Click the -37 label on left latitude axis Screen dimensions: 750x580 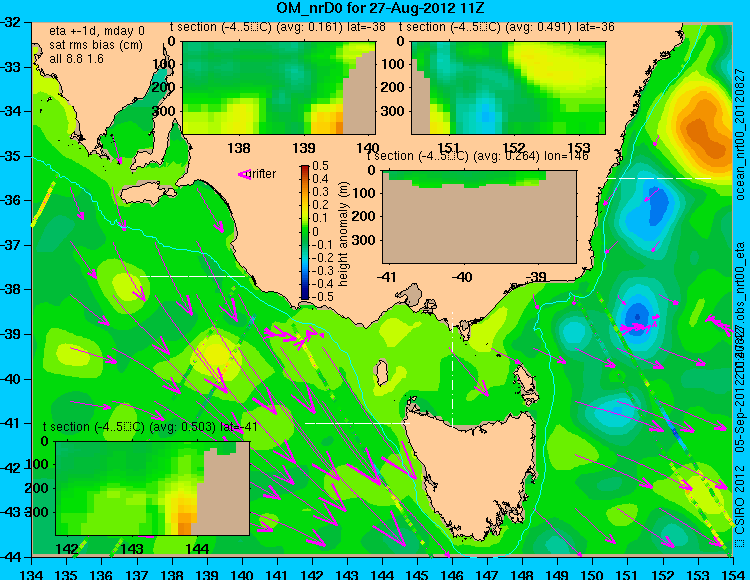[x=11, y=245]
